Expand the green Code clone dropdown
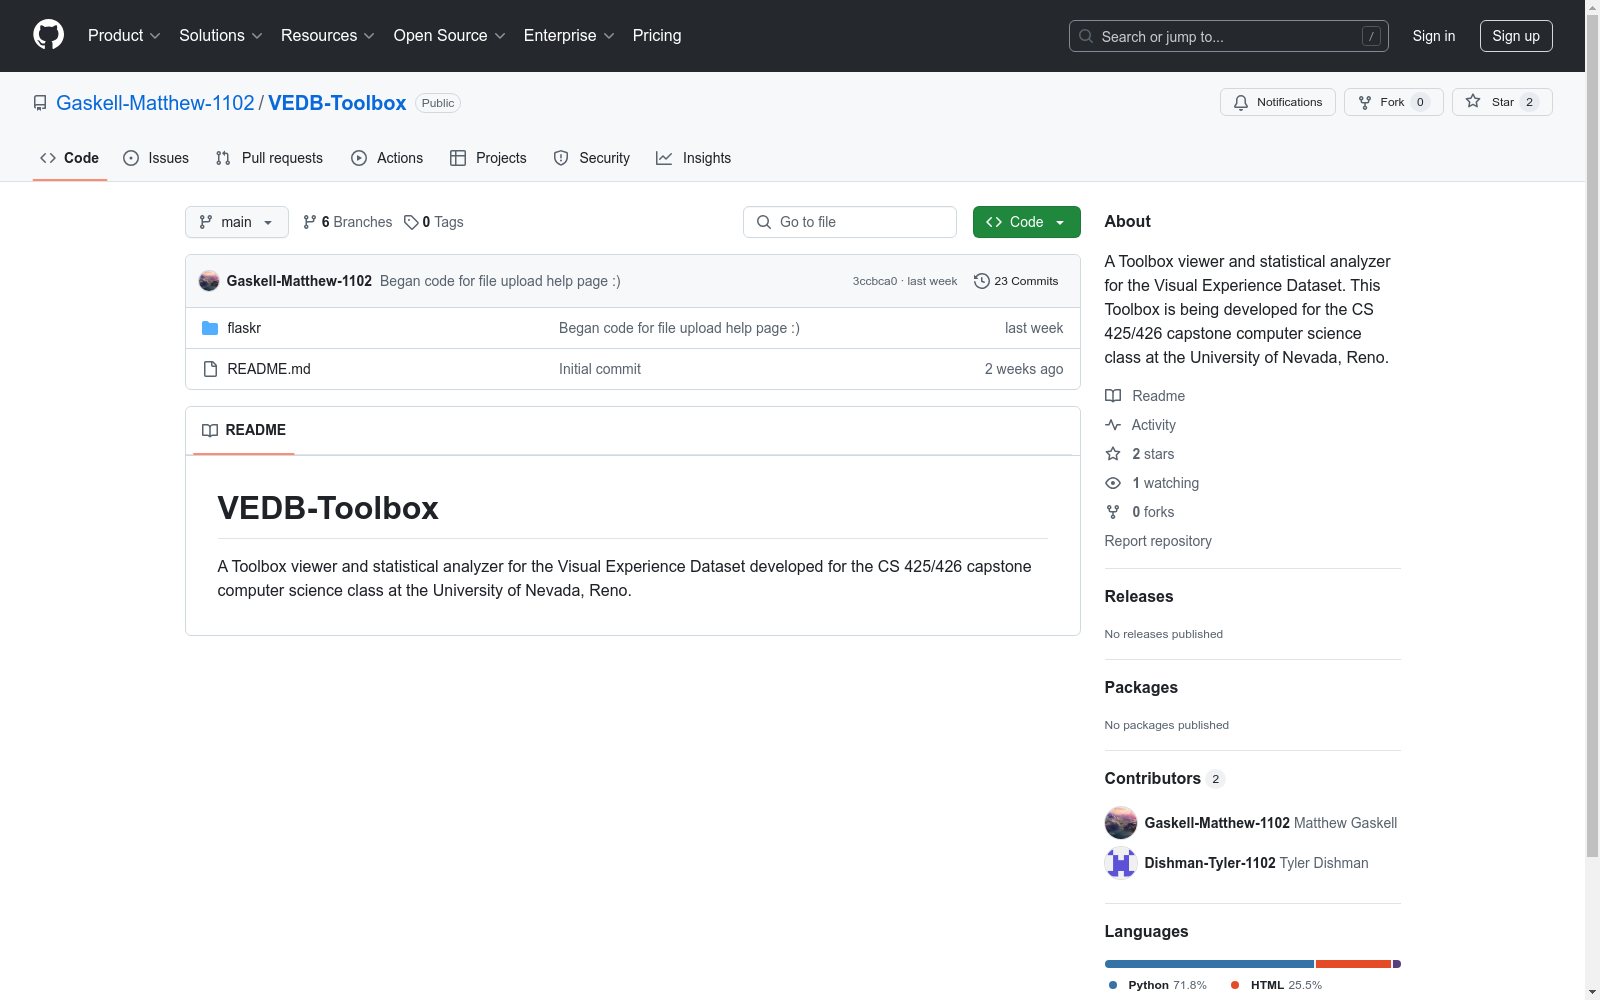This screenshot has height=1000, width=1600. click(1027, 222)
